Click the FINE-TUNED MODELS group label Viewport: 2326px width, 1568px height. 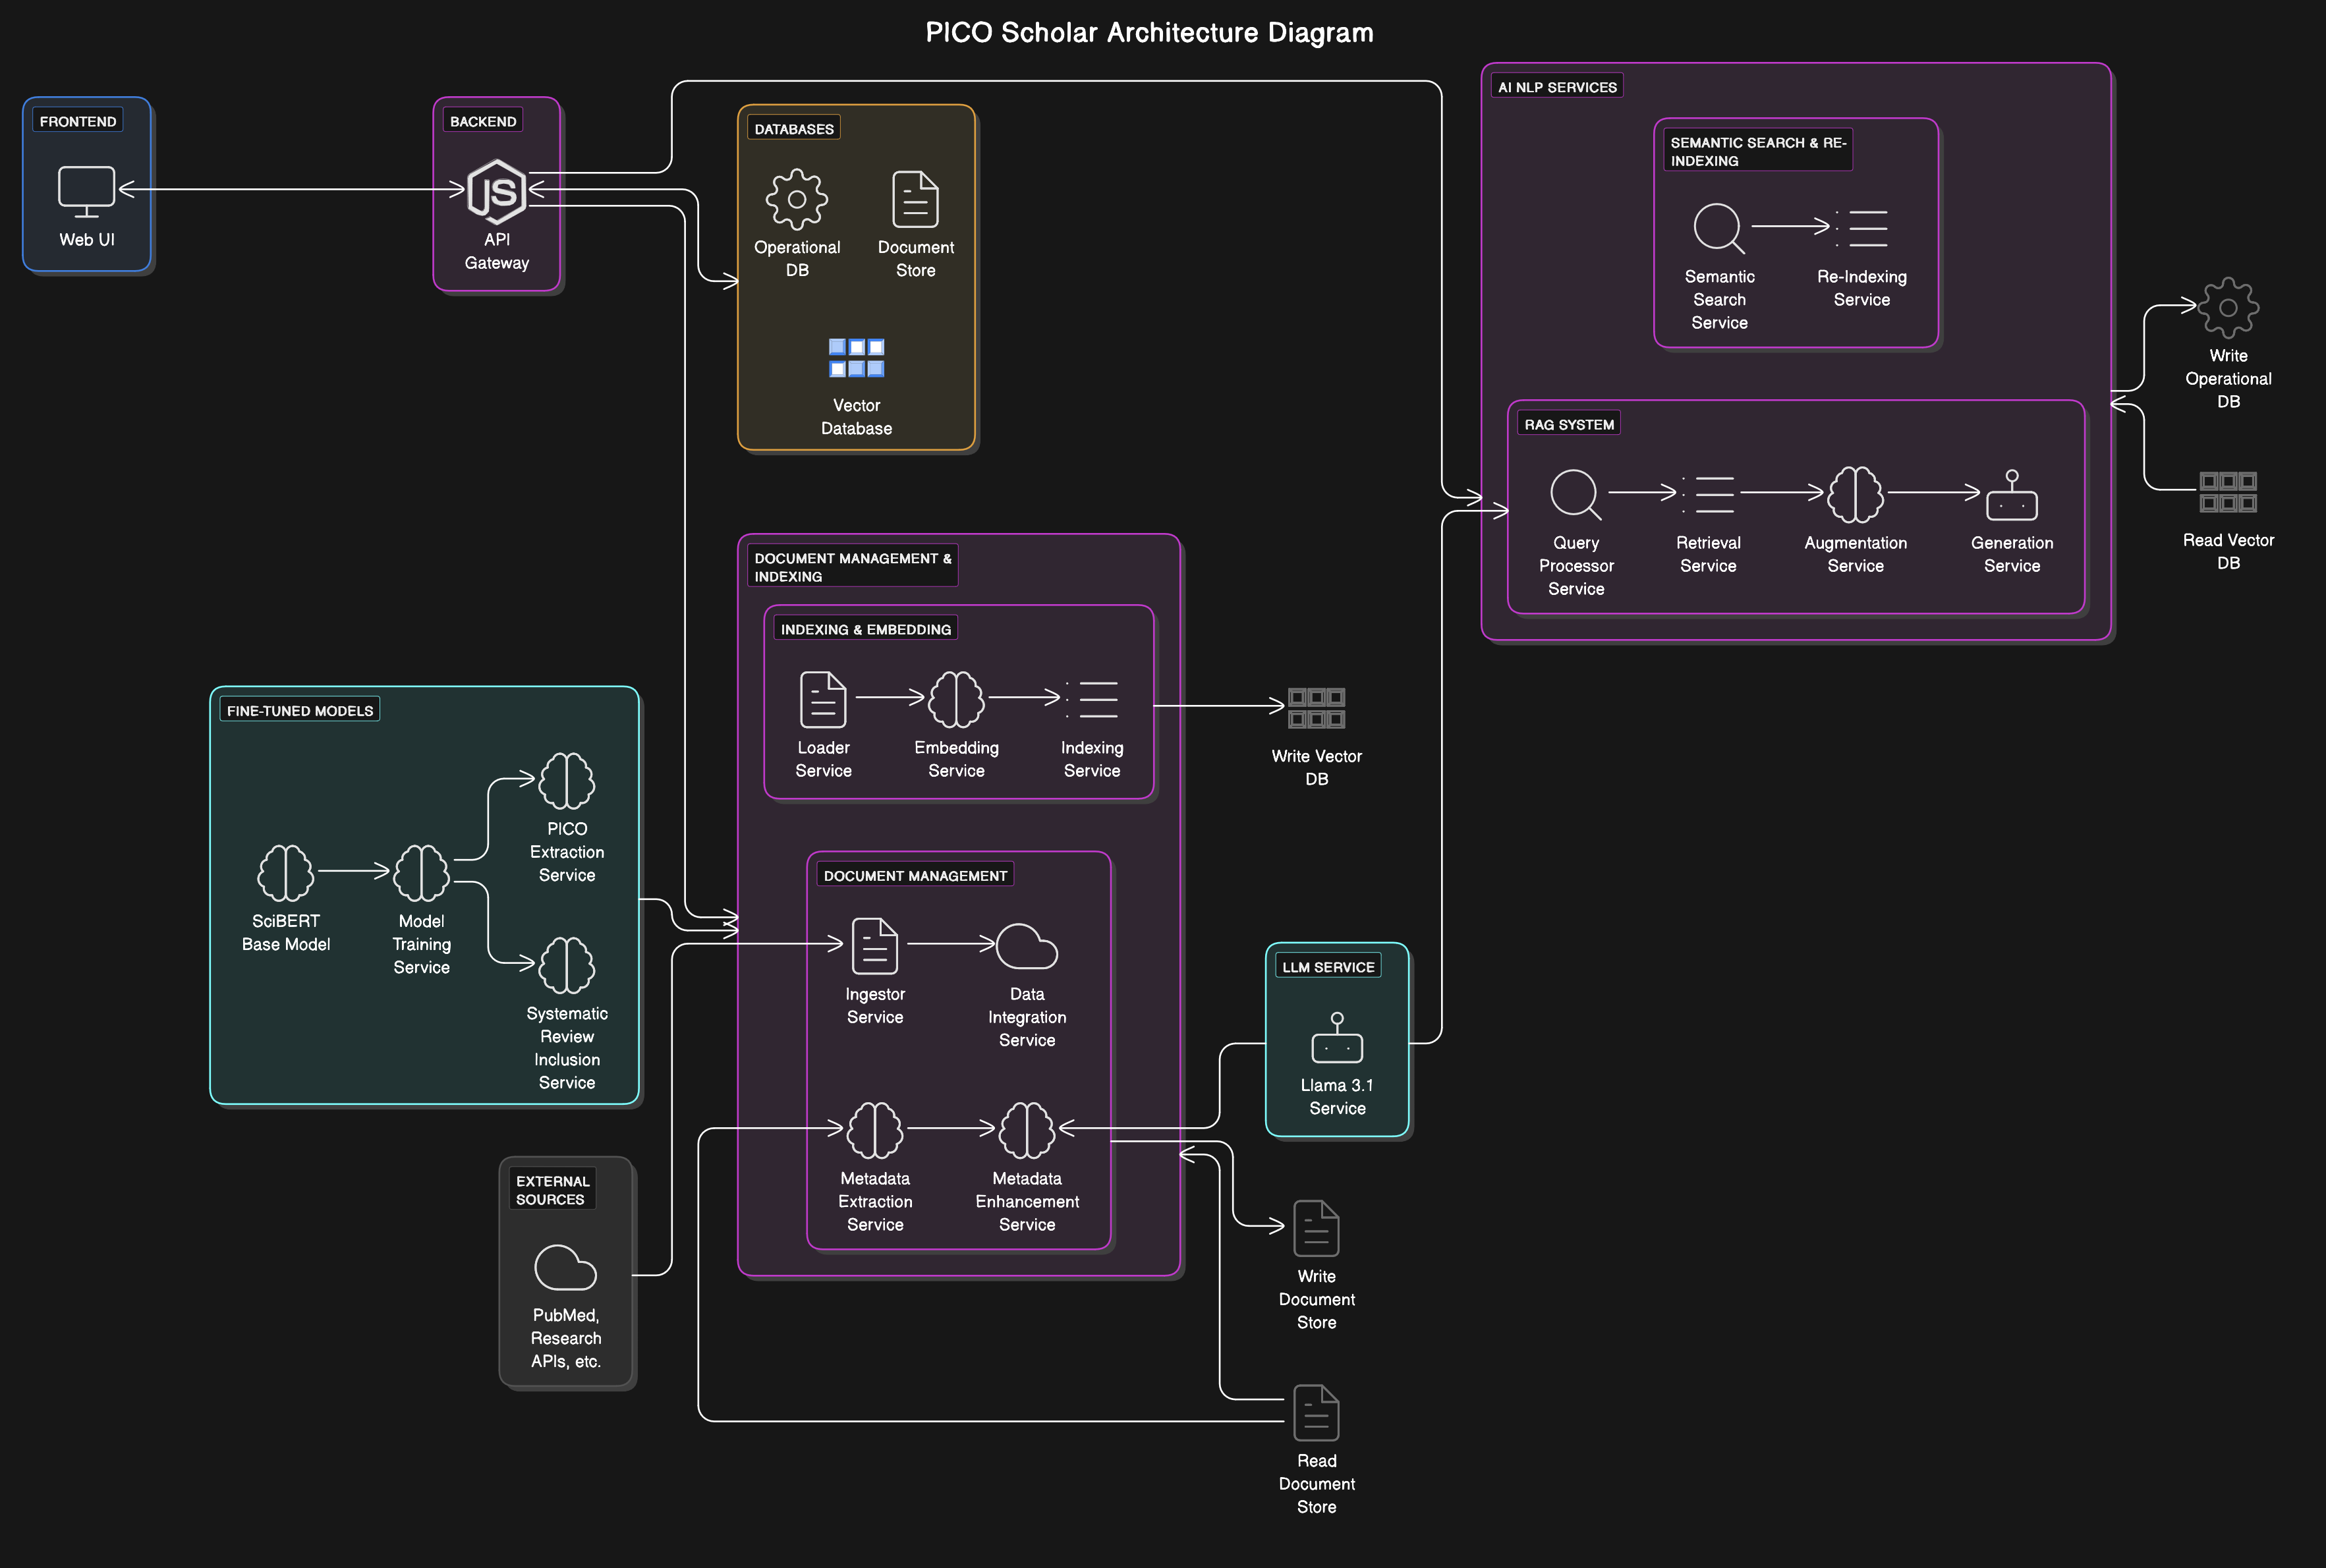point(299,710)
